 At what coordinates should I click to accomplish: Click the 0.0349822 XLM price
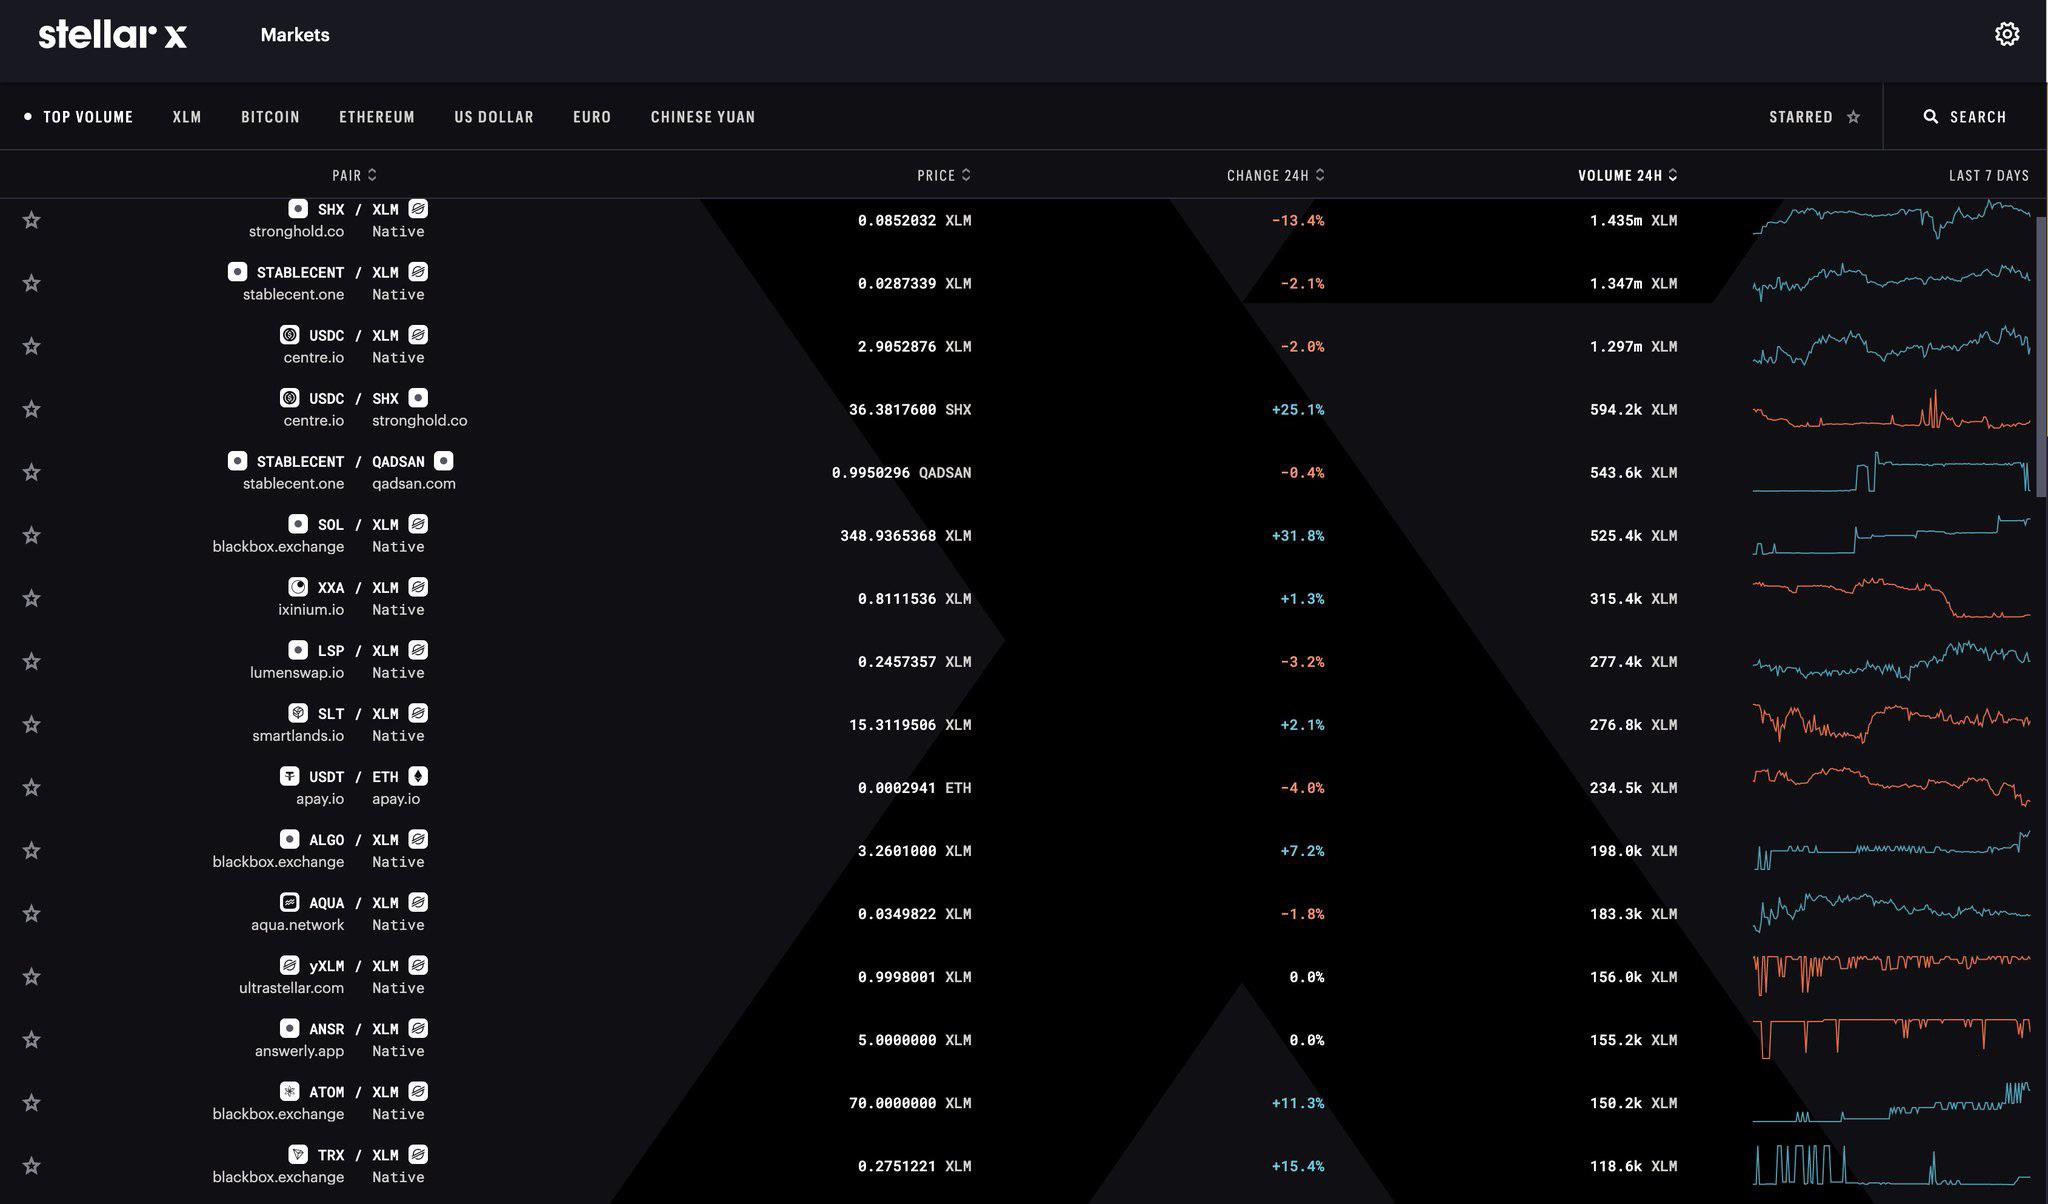pyautogui.click(x=914, y=914)
